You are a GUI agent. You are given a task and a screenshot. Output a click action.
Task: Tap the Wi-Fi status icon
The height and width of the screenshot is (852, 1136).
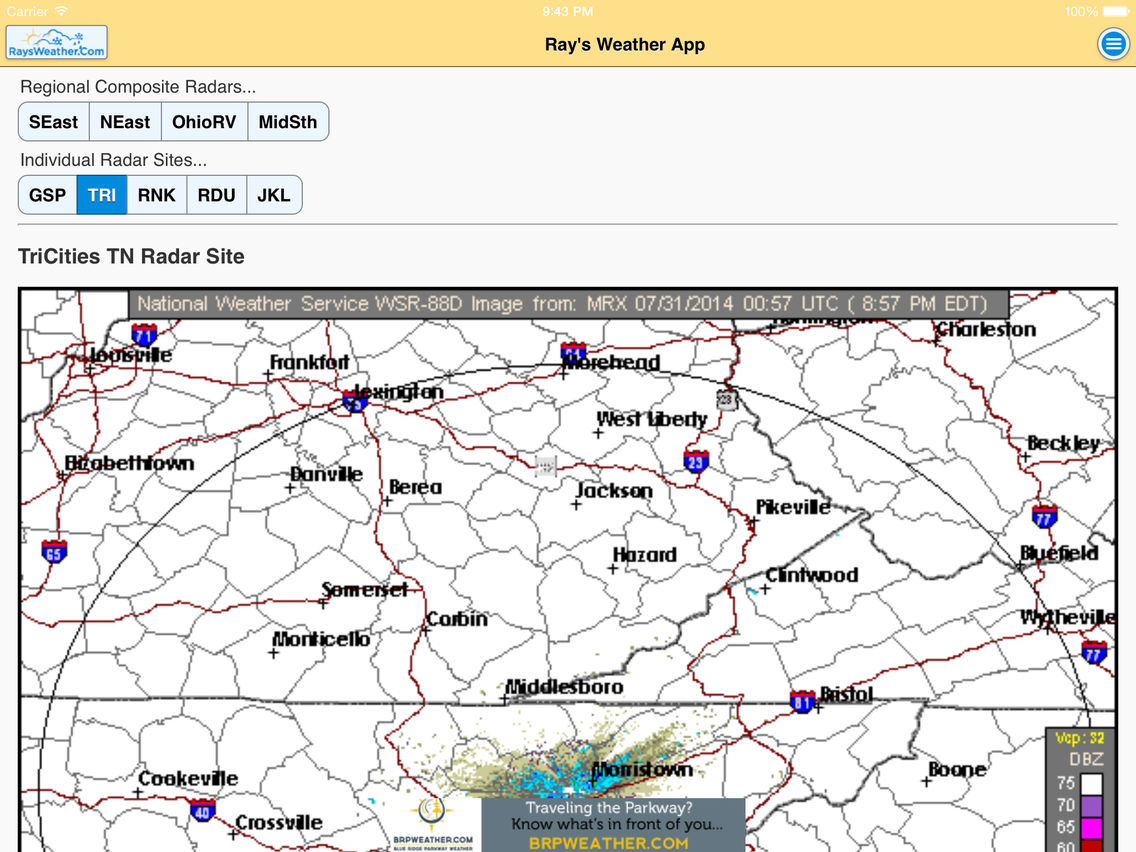tap(62, 11)
